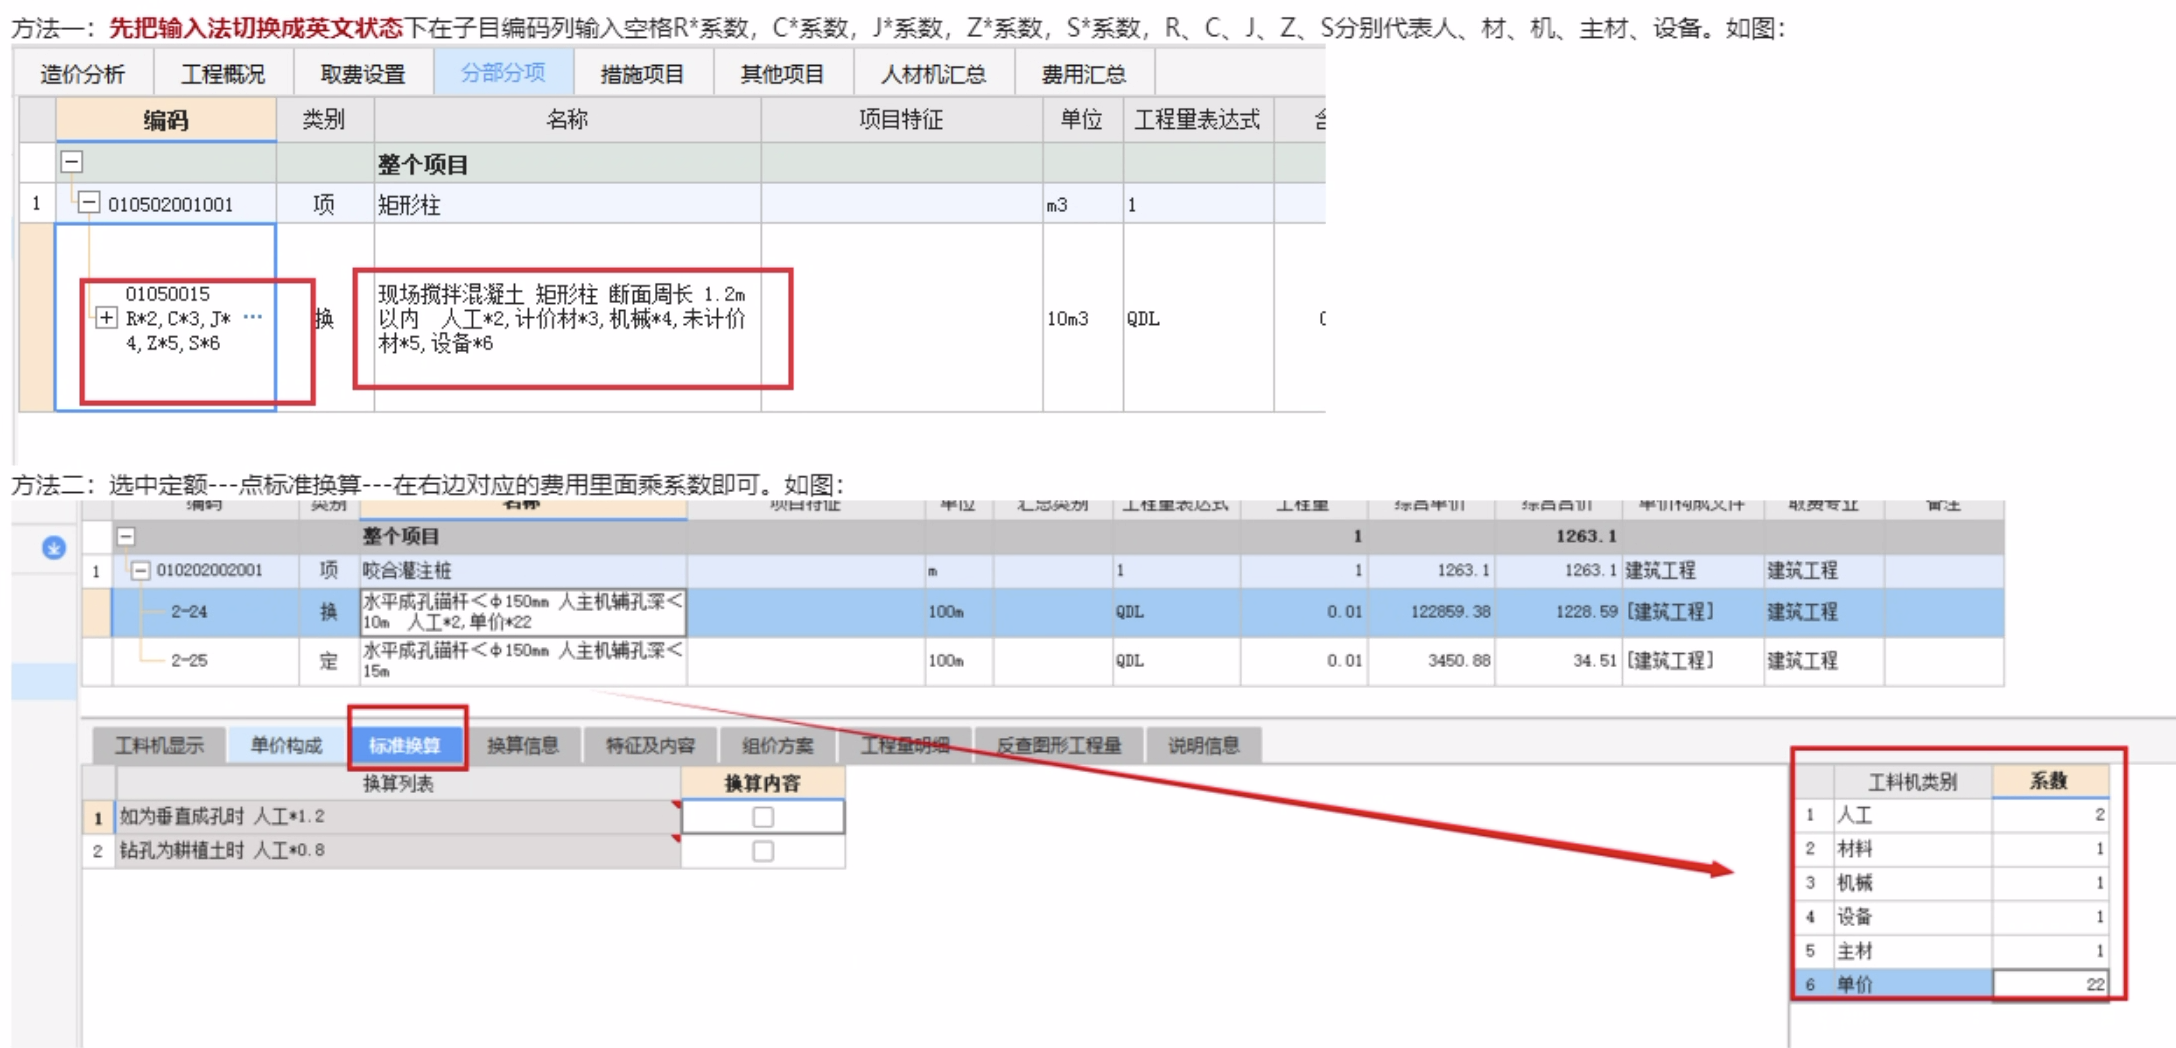This screenshot has width=2176, height=1048.
Task: Click the 现场搅拌混凝土 矩形柱 name cell
Action: coord(567,318)
